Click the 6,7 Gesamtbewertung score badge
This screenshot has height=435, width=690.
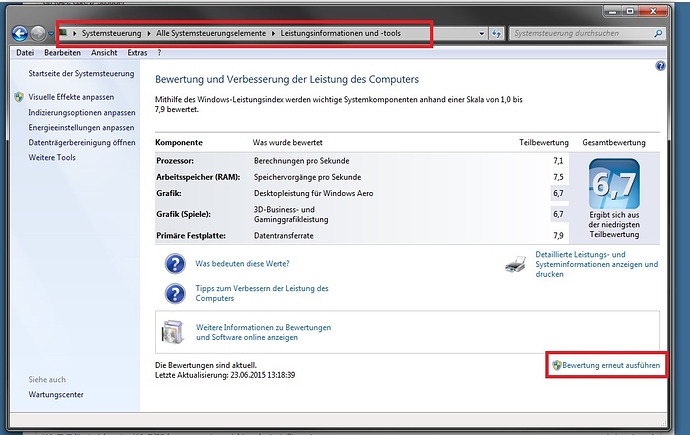(x=614, y=184)
